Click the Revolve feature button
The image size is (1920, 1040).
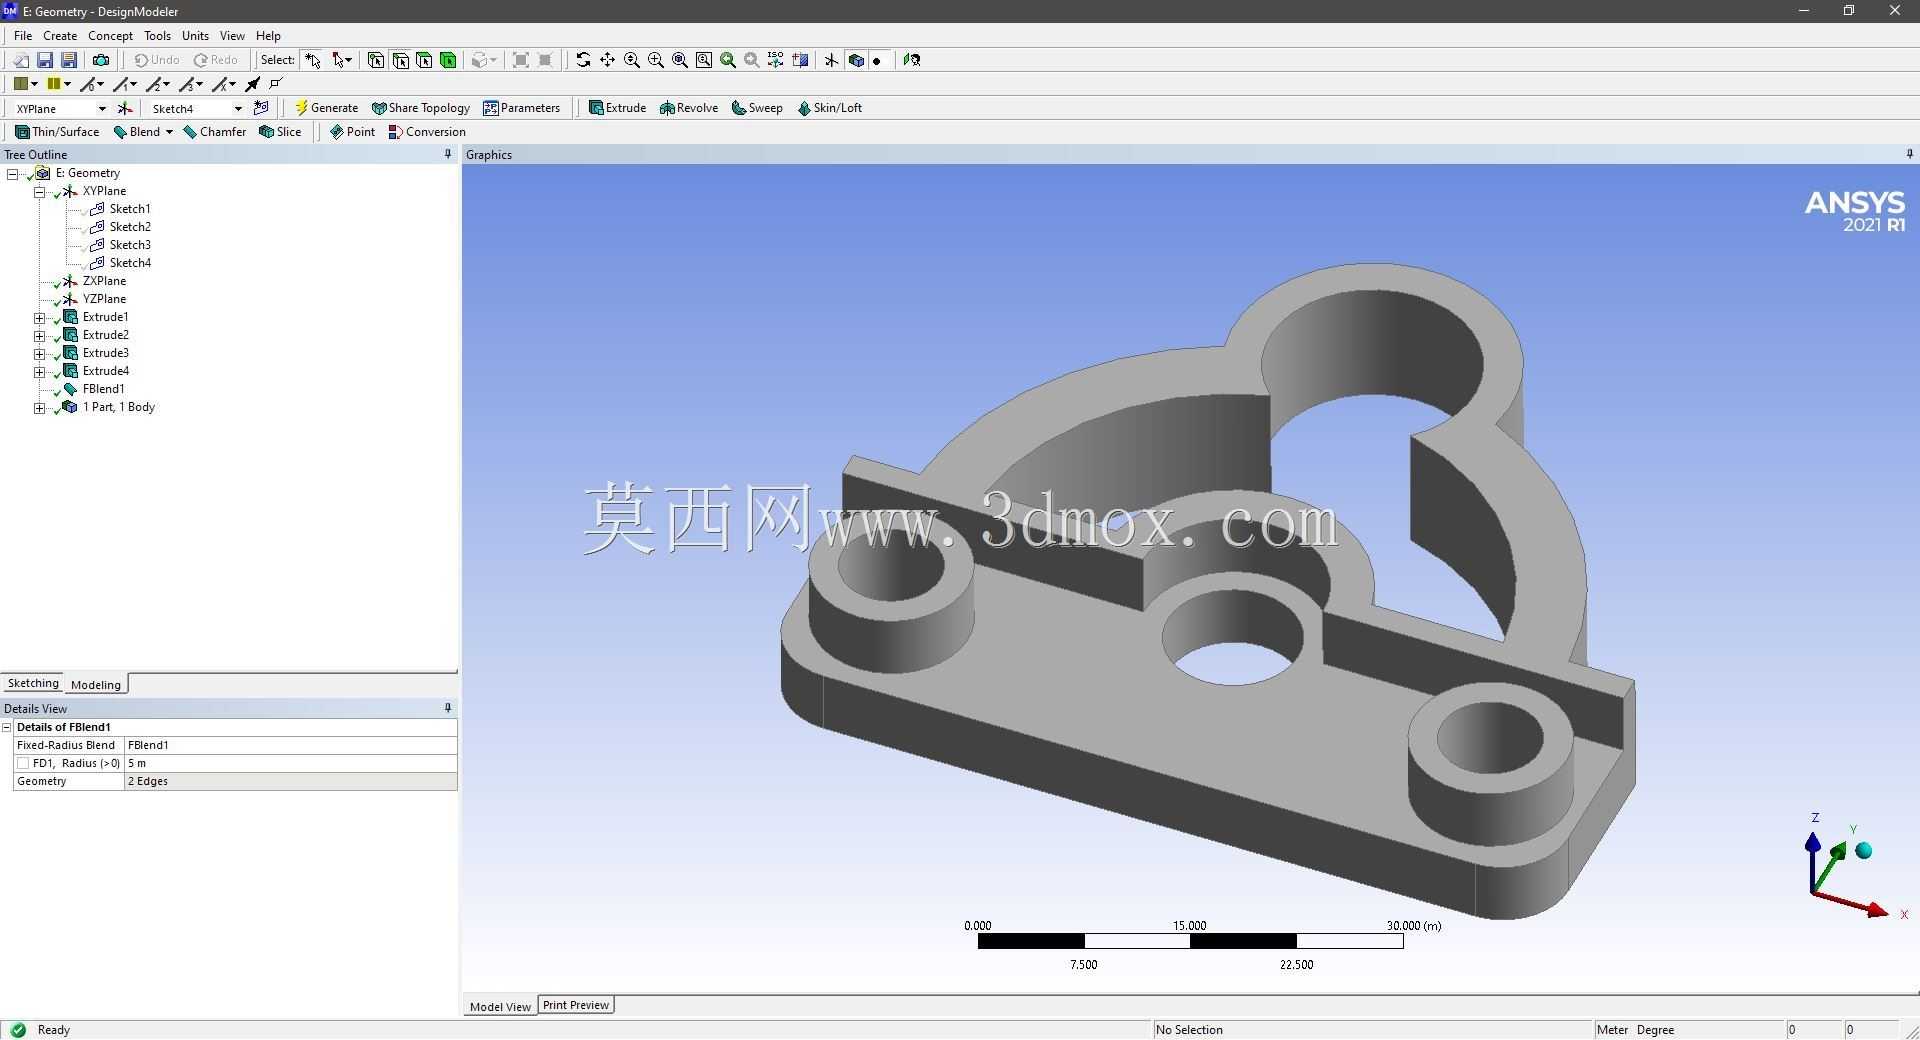[689, 108]
